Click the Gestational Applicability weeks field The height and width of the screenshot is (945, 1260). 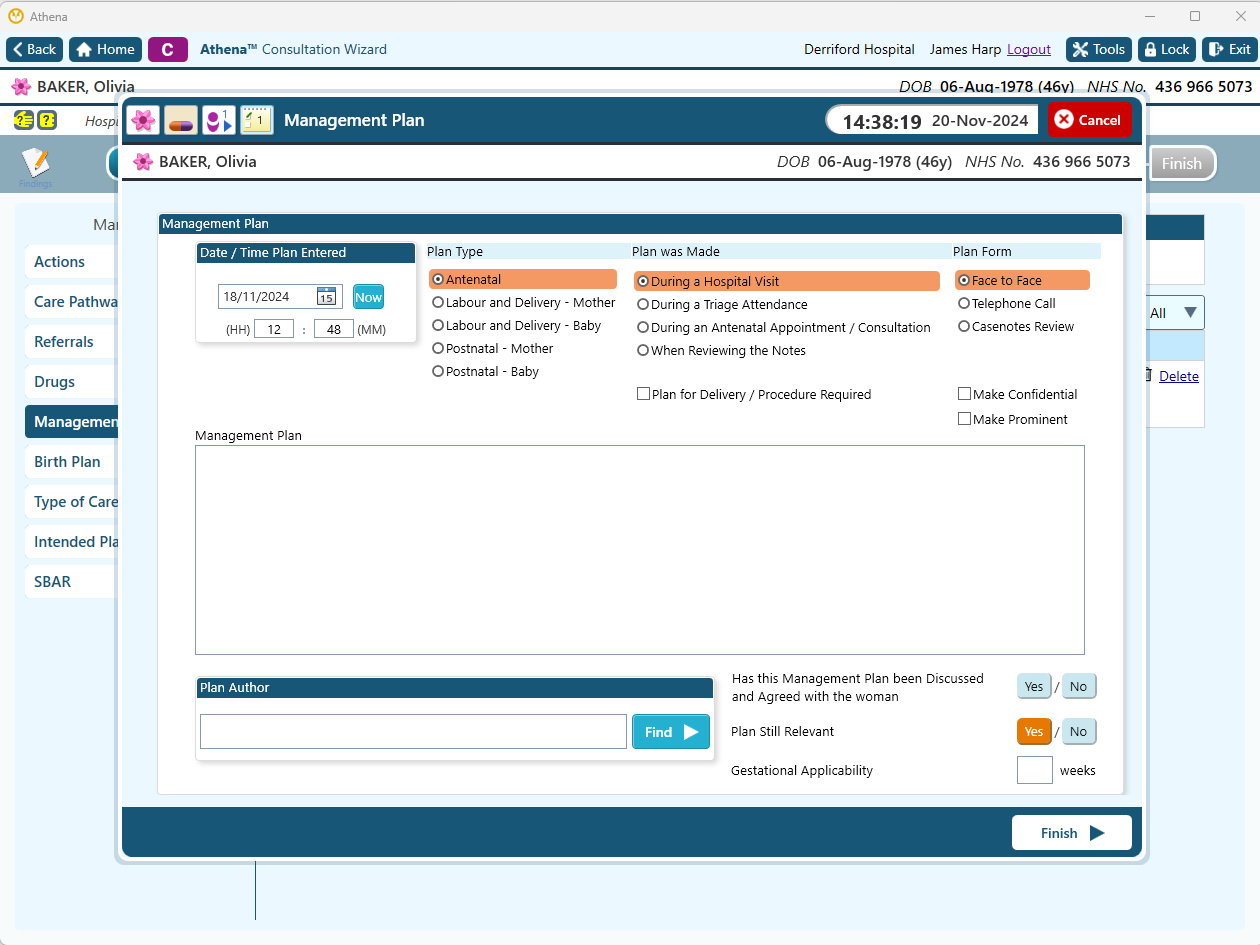point(1035,770)
